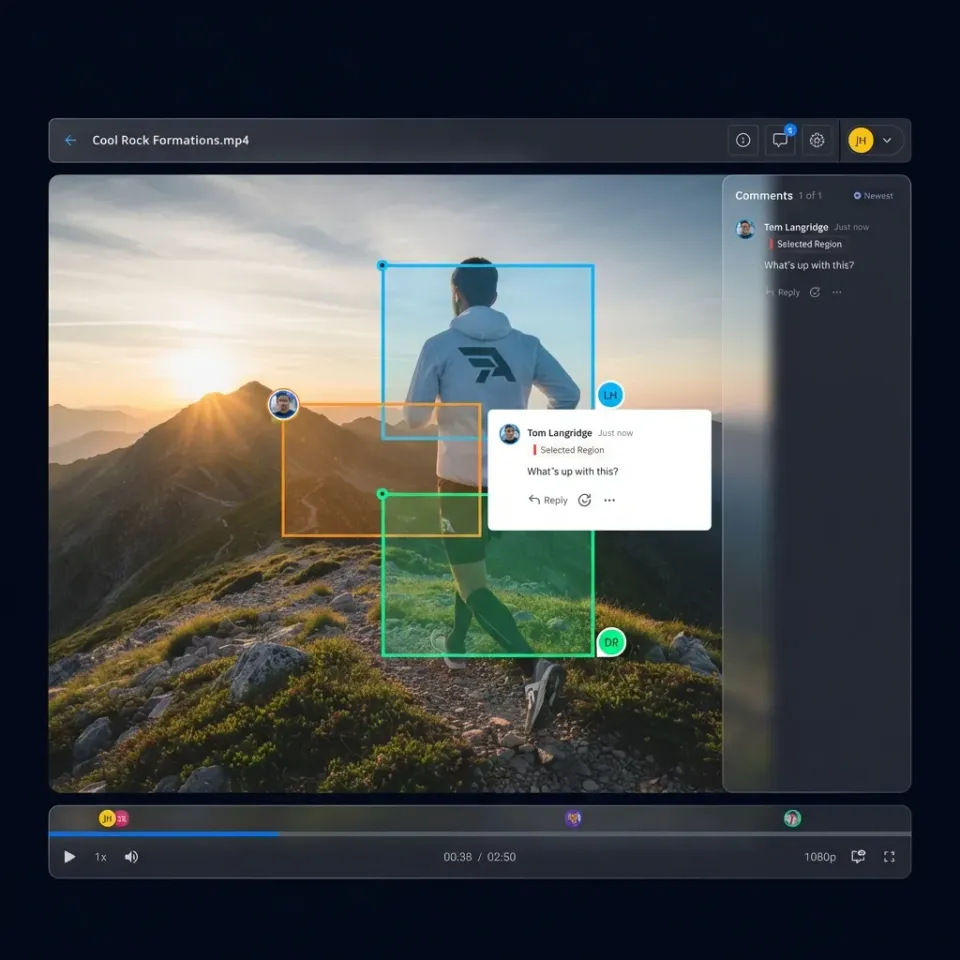This screenshot has height=960, width=960.
Task: Click the refresh icon on Tom Langridge's comment
Action: 584,500
